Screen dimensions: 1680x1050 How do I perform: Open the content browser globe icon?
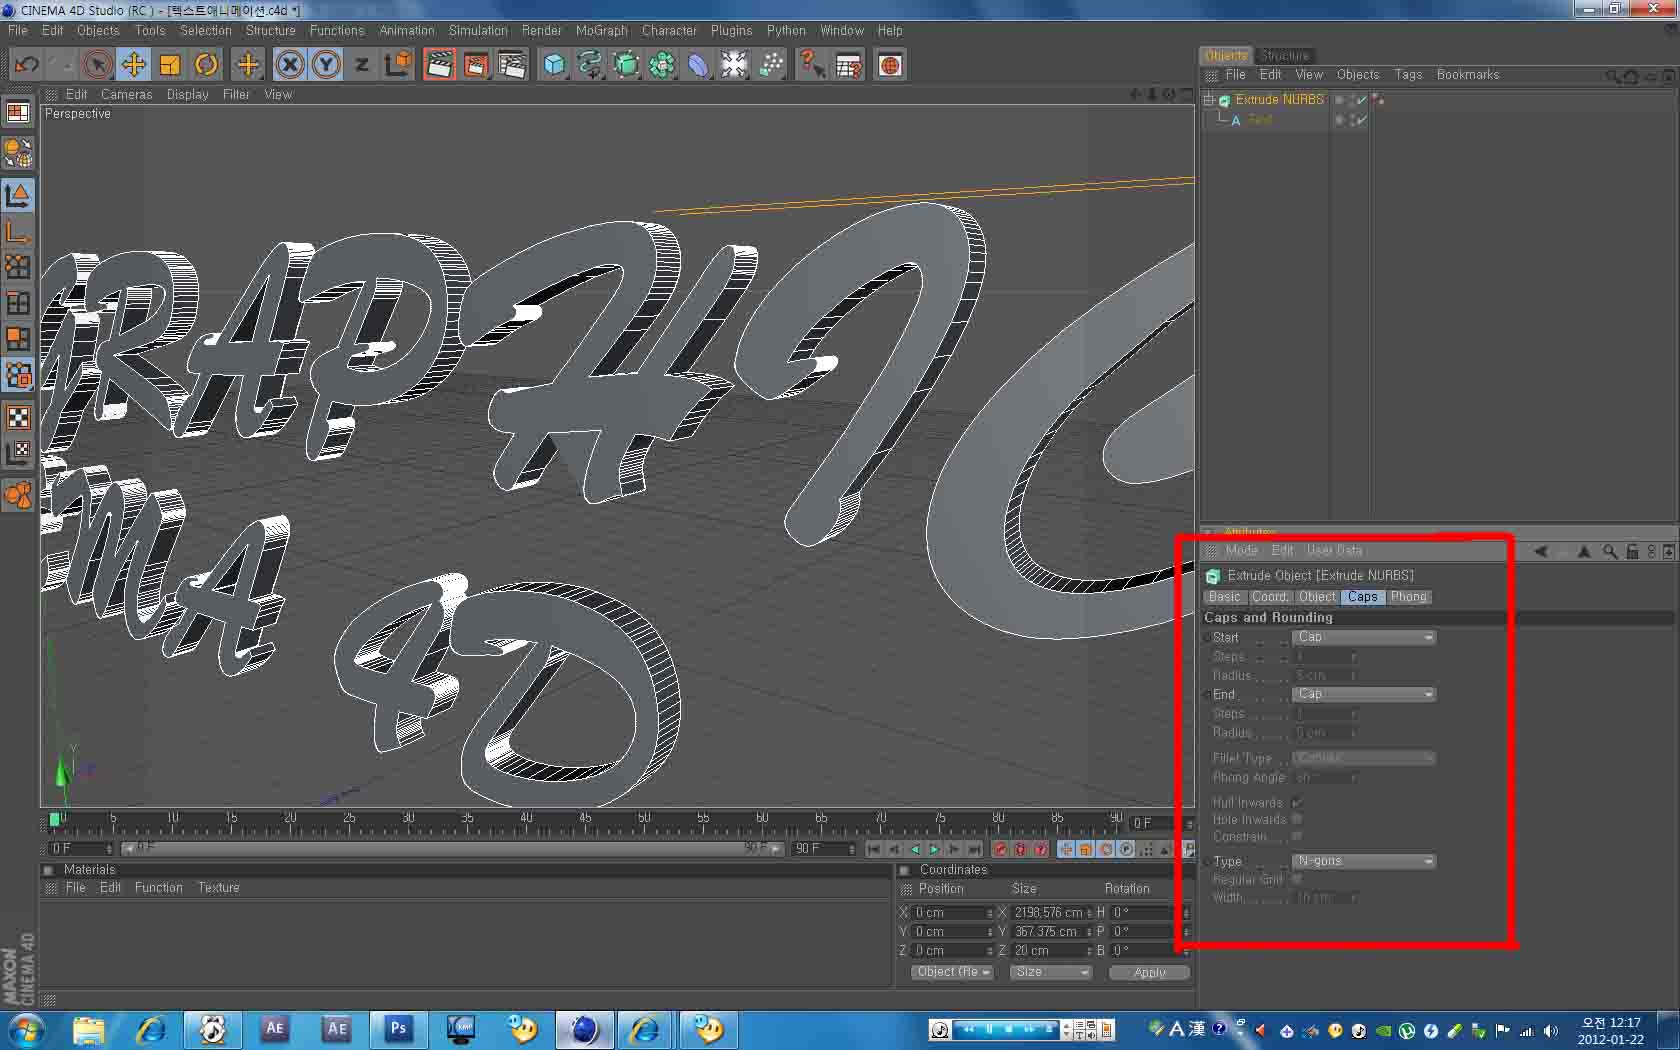pyautogui.click(x=890, y=65)
